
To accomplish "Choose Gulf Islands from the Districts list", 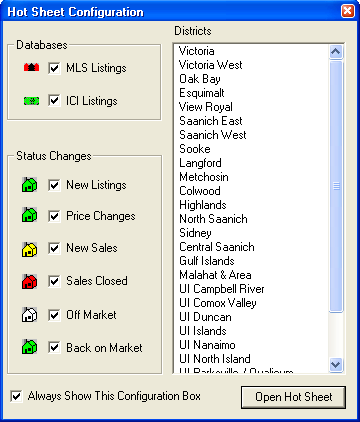I will click(x=207, y=261).
